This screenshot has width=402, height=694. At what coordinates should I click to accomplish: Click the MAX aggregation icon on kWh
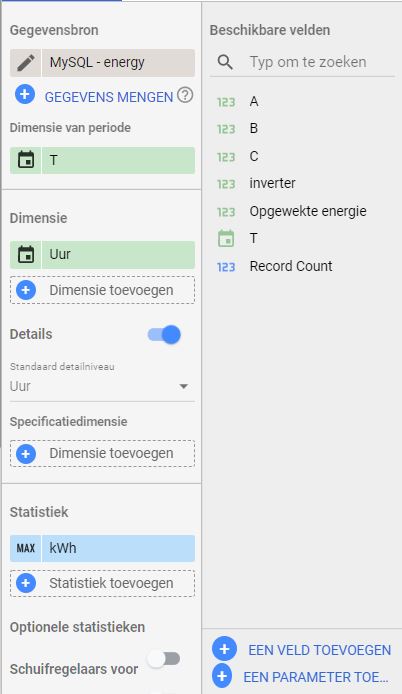(x=26, y=548)
